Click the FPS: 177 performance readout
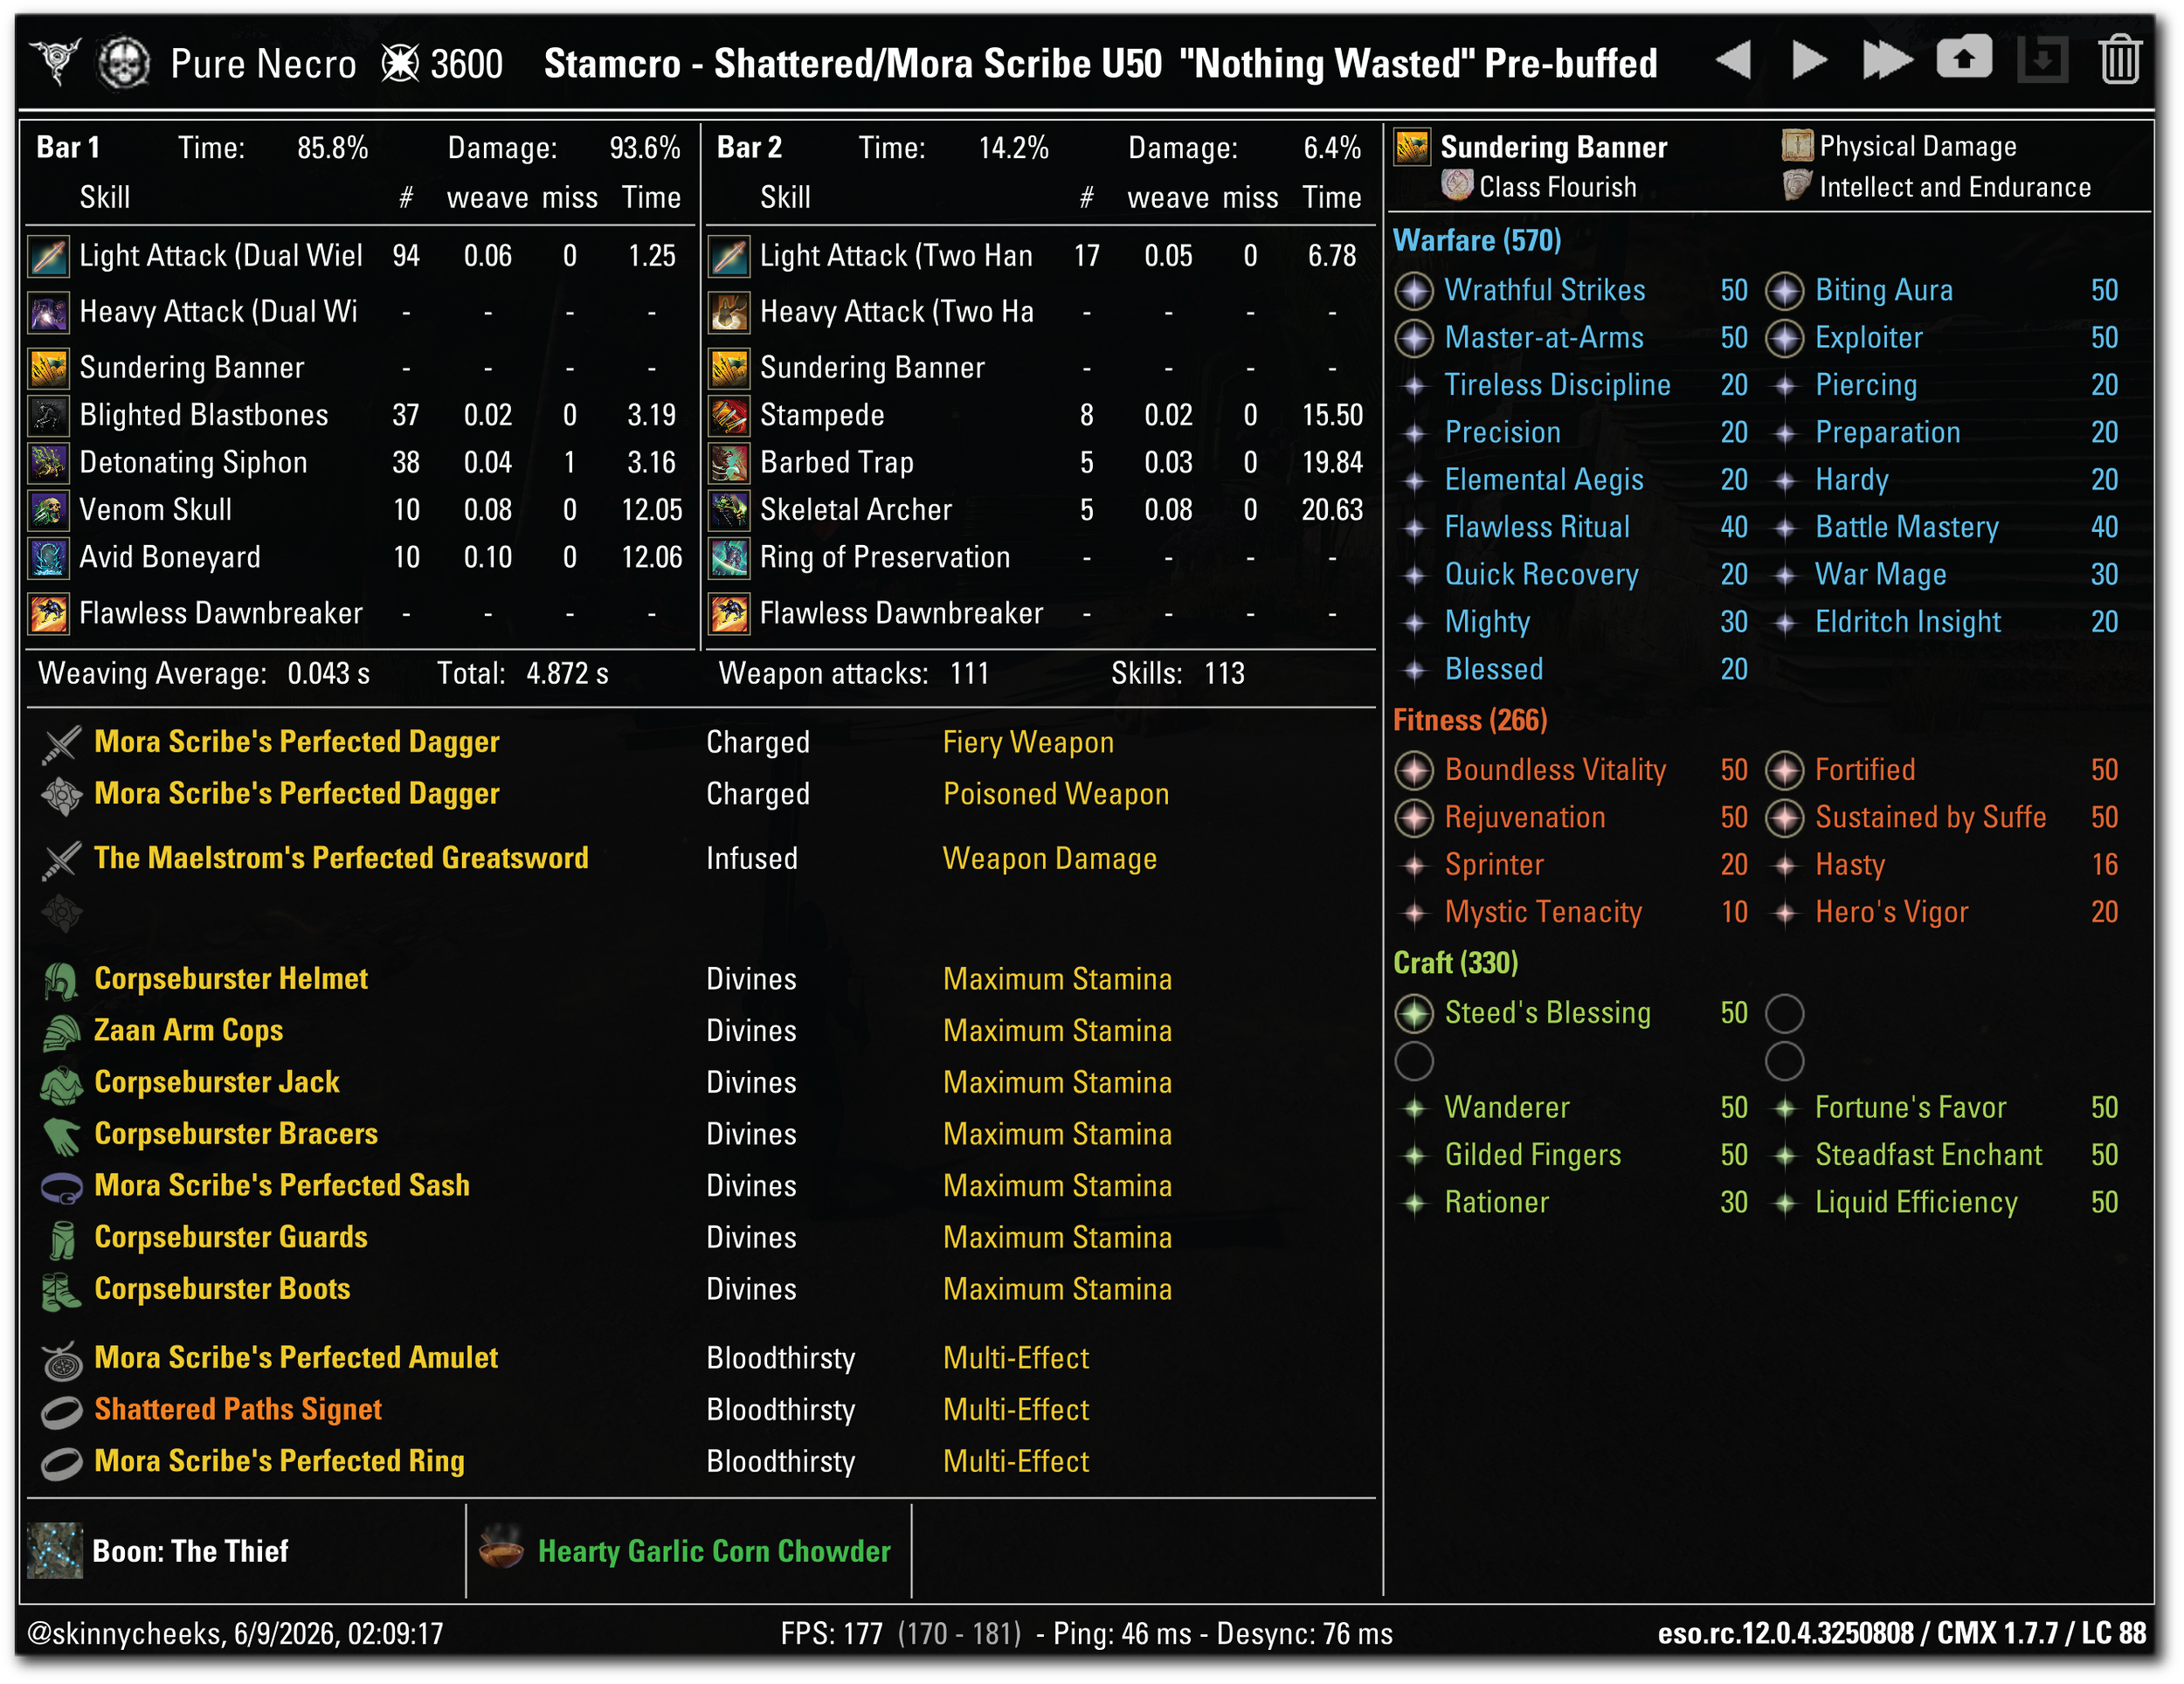 coord(831,1634)
